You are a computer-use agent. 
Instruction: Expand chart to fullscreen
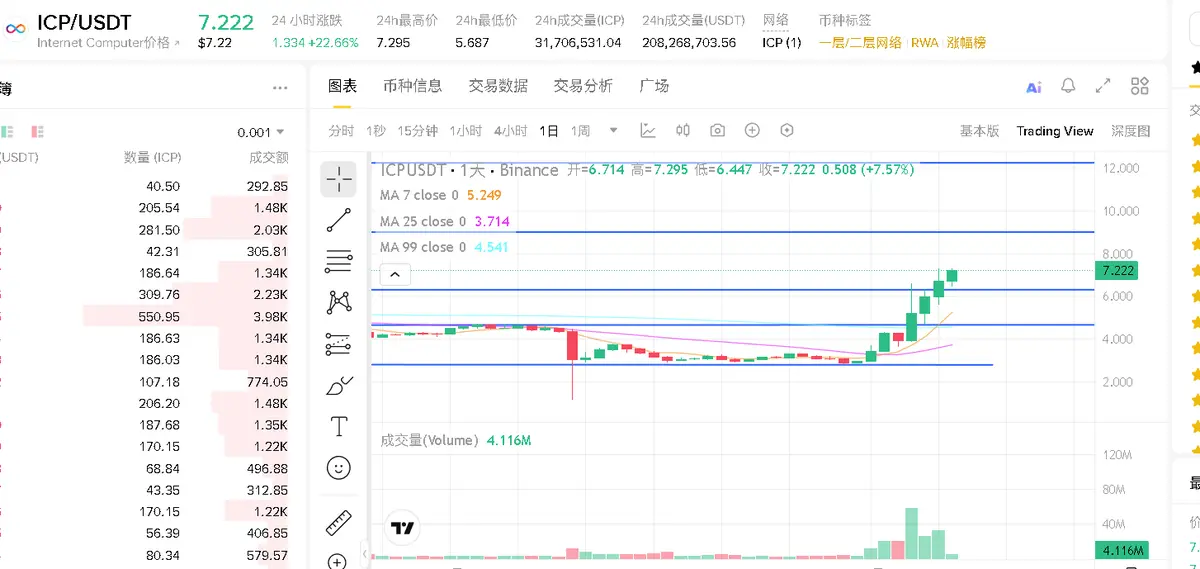(1103, 86)
